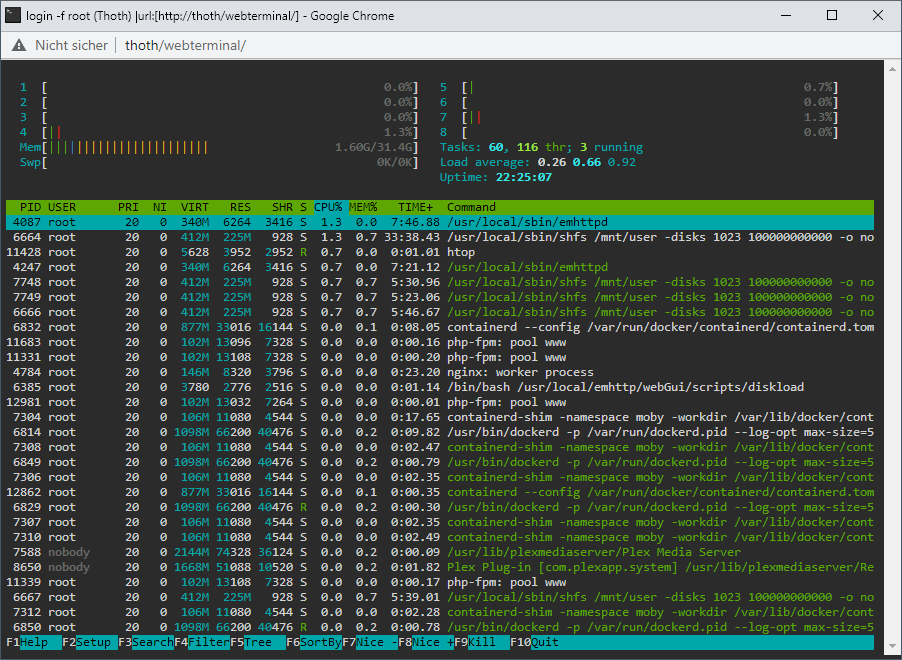Select the nginx worker process row
Screen dimensions: 902x660
click(x=440, y=372)
